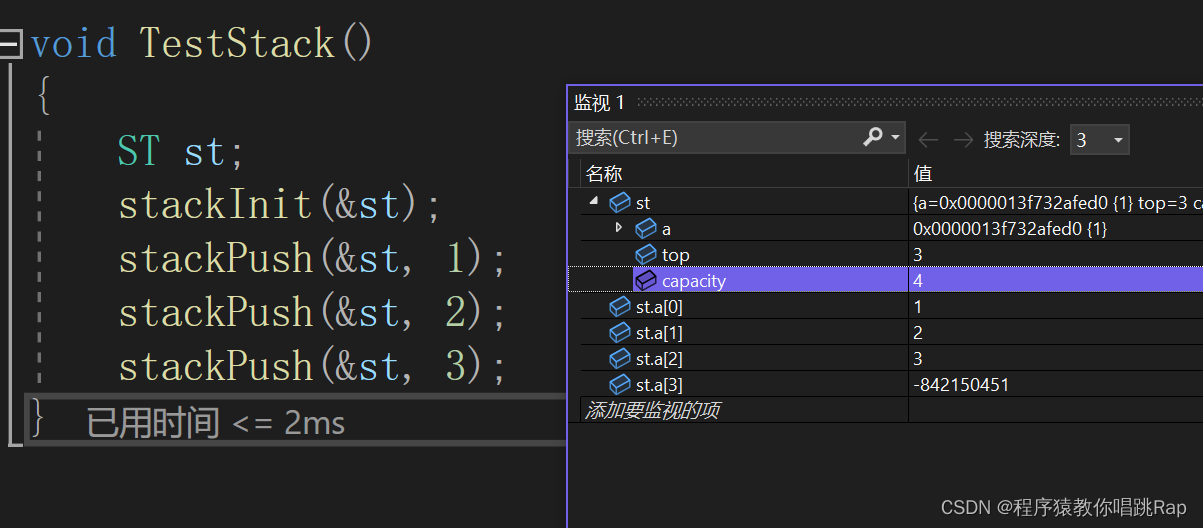Click the cube icon next to top
1203x528 pixels.
tap(646, 255)
